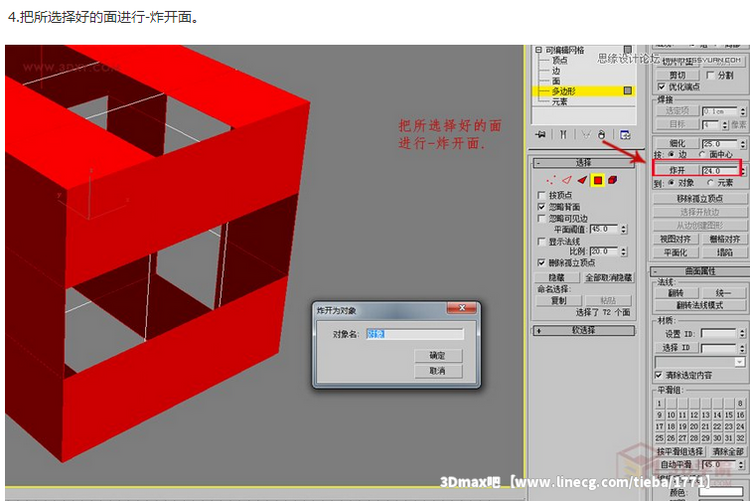Click 全部取消隐藏 button
Image resolution: width=750 pixels, height=501 pixels.
[x=608, y=277]
